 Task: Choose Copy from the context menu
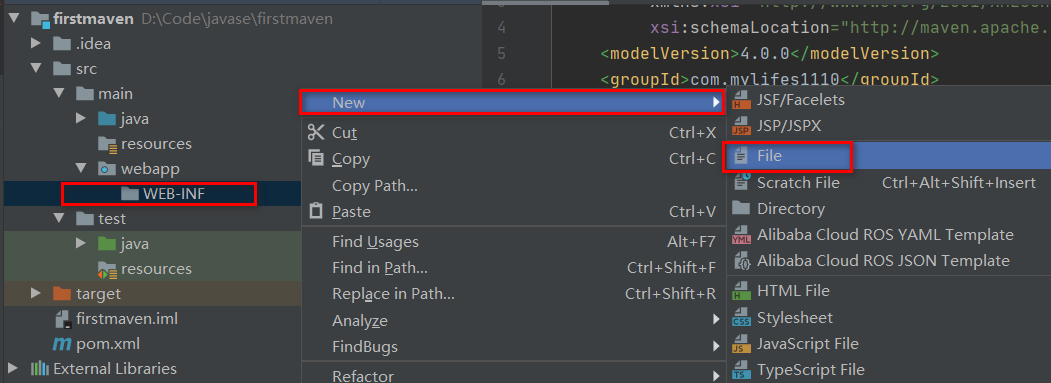[x=513, y=158]
